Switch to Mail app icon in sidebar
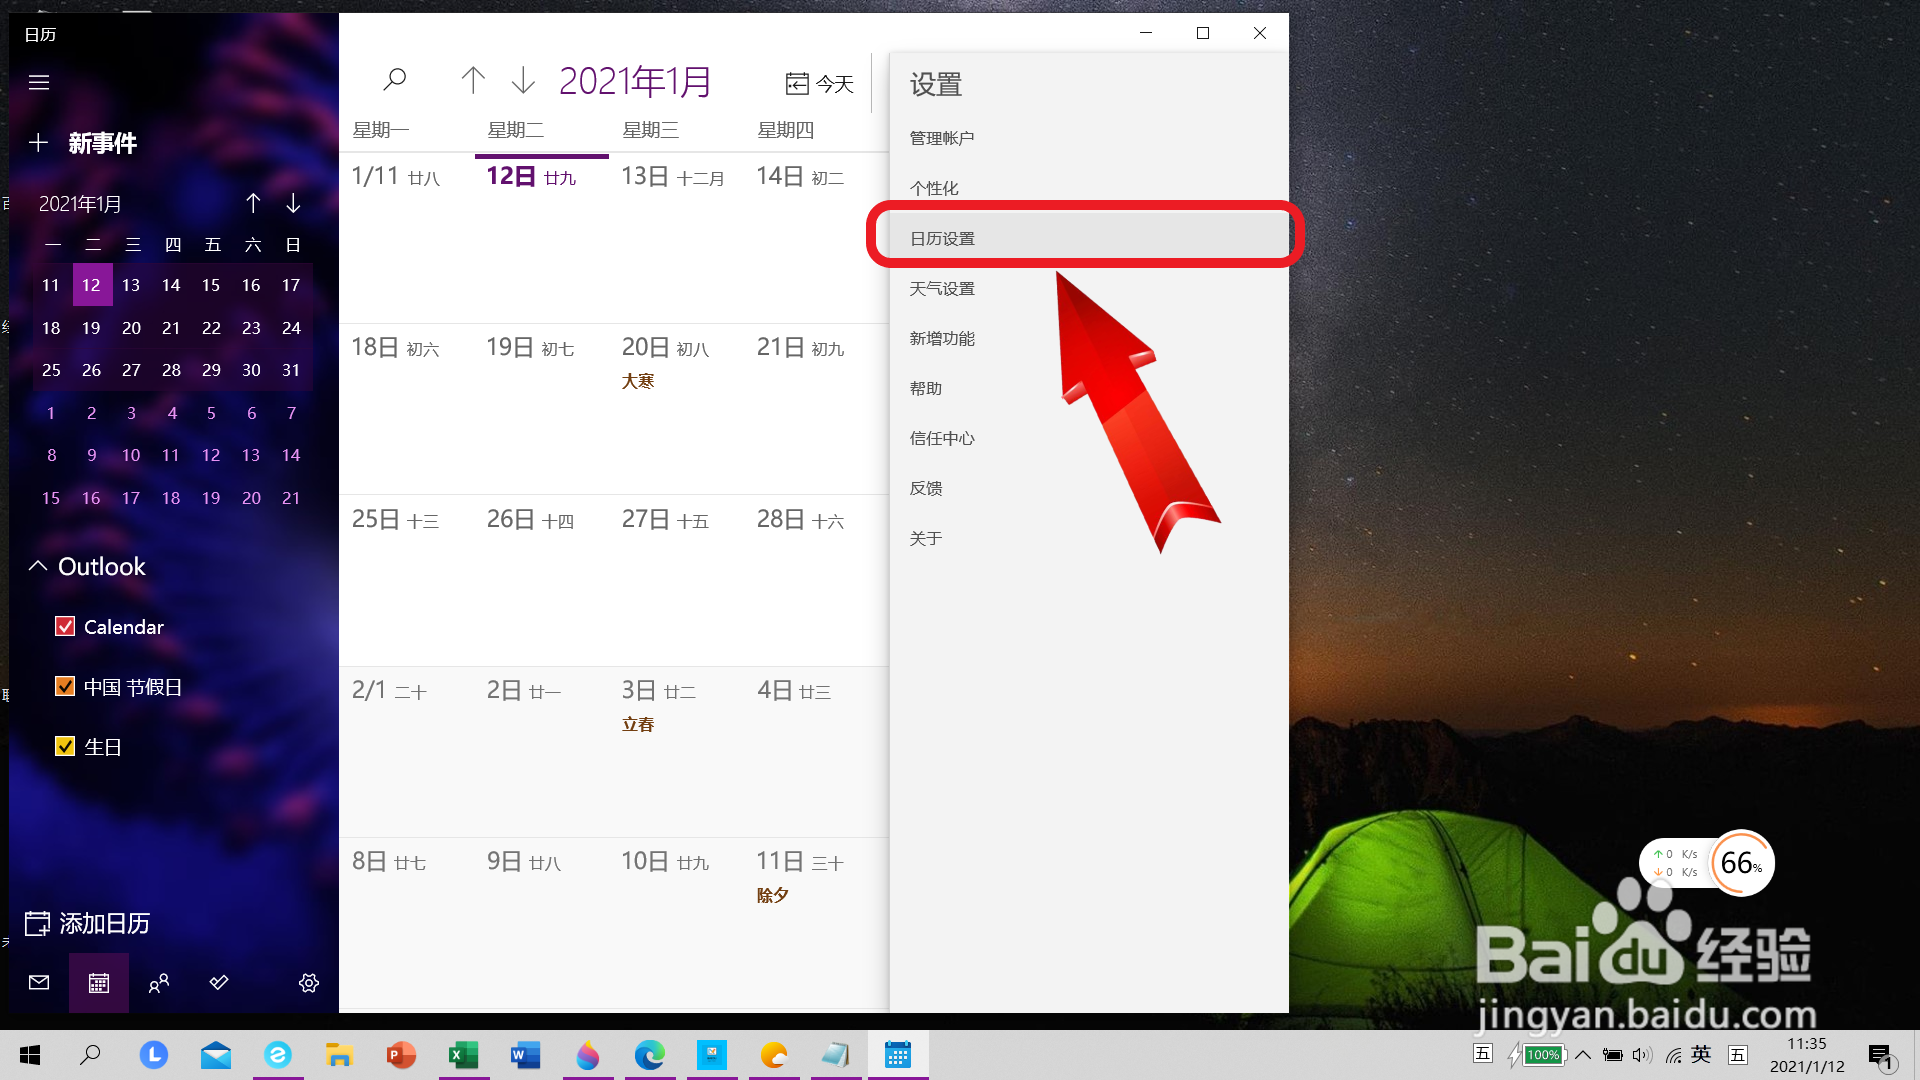 (x=39, y=983)
